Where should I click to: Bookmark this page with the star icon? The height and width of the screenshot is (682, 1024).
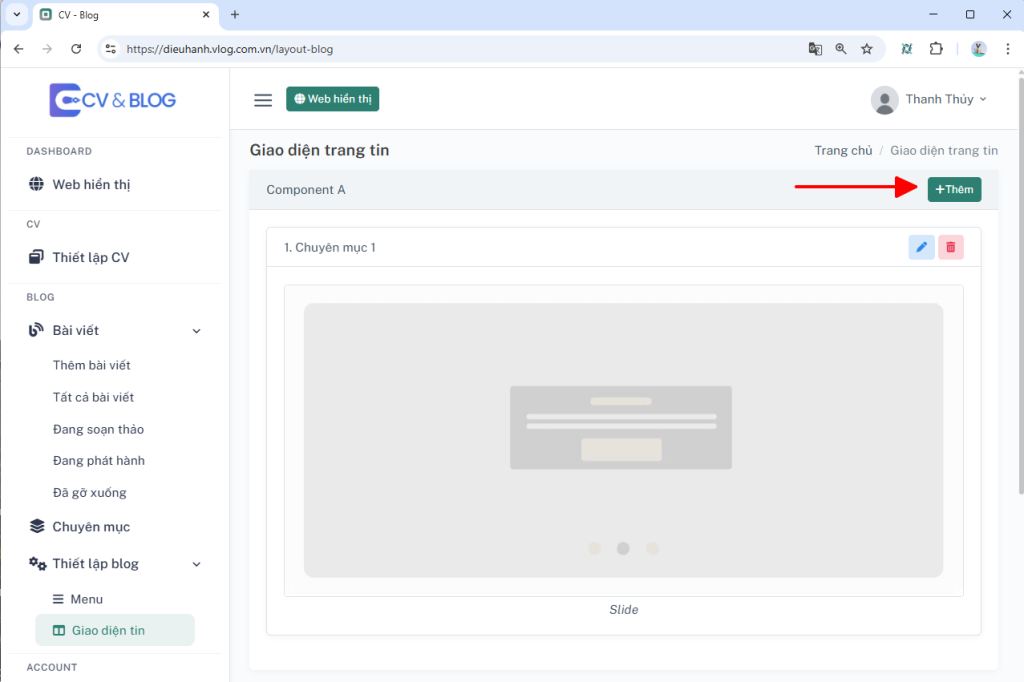(867, 49)
